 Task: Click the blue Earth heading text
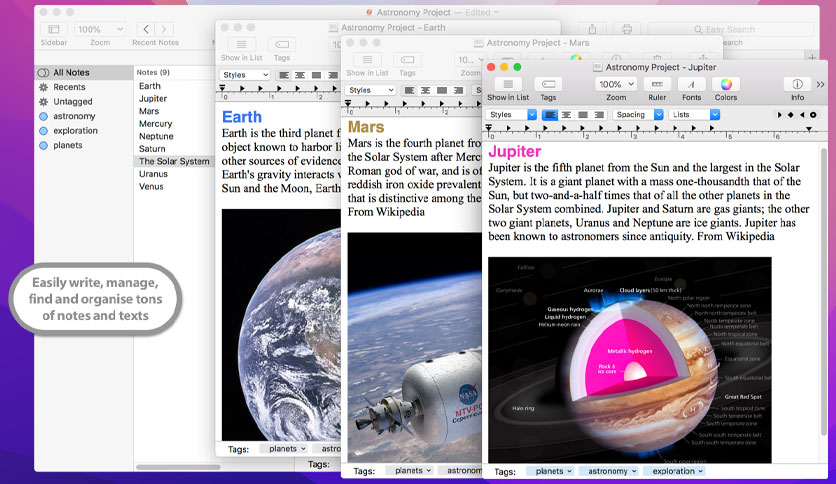click(242, 117)
